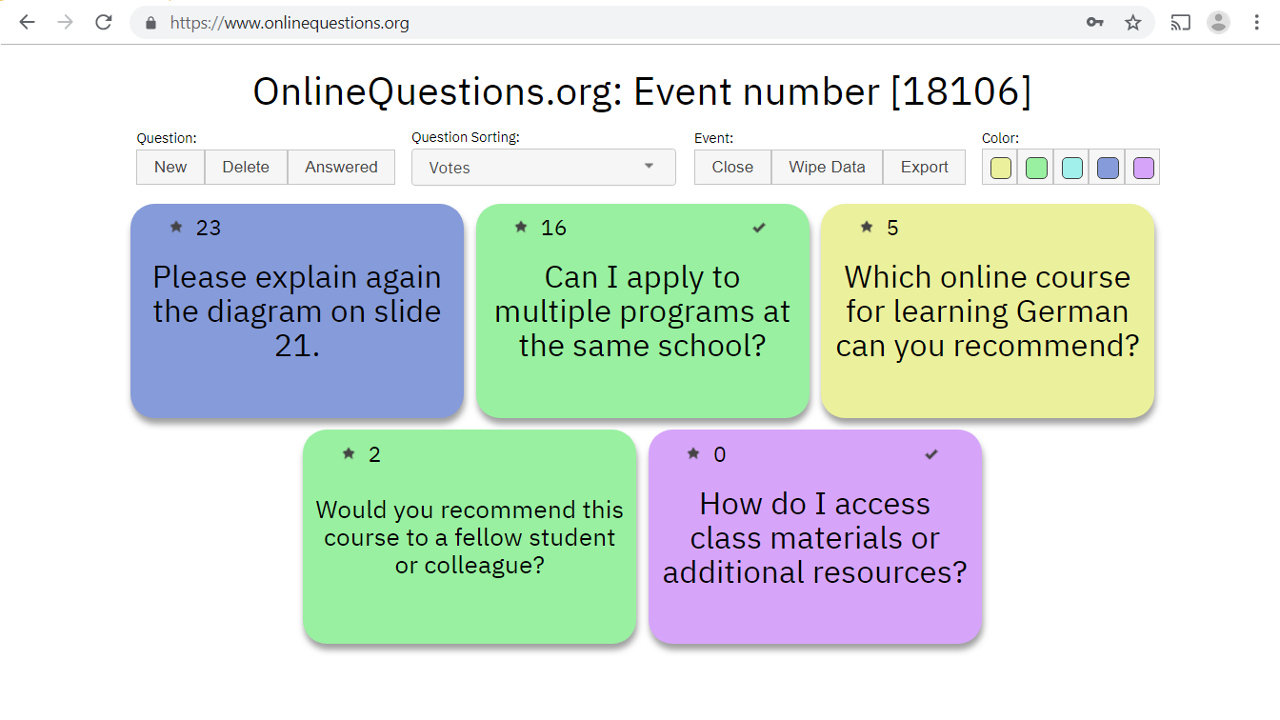Toggle the answered checkmark on "How do I access" card

[x=931, y=454]
